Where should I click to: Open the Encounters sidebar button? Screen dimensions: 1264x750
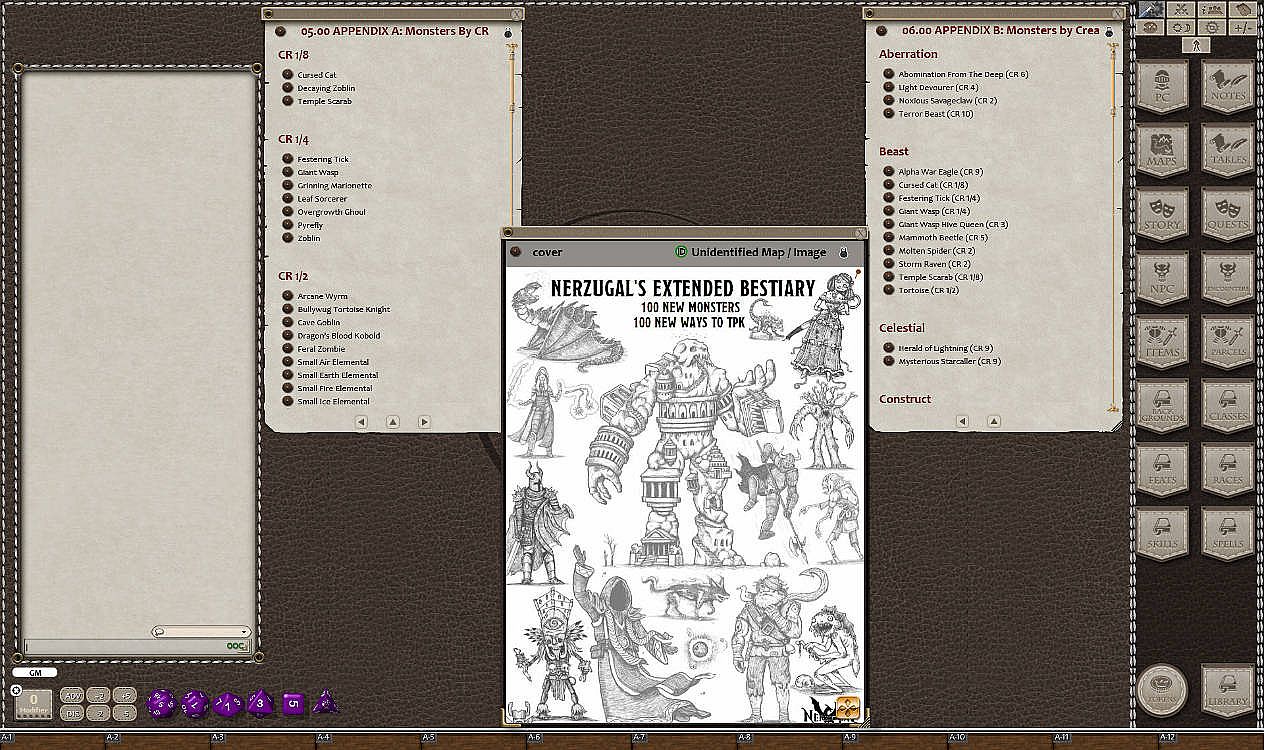click(1227, 279)
